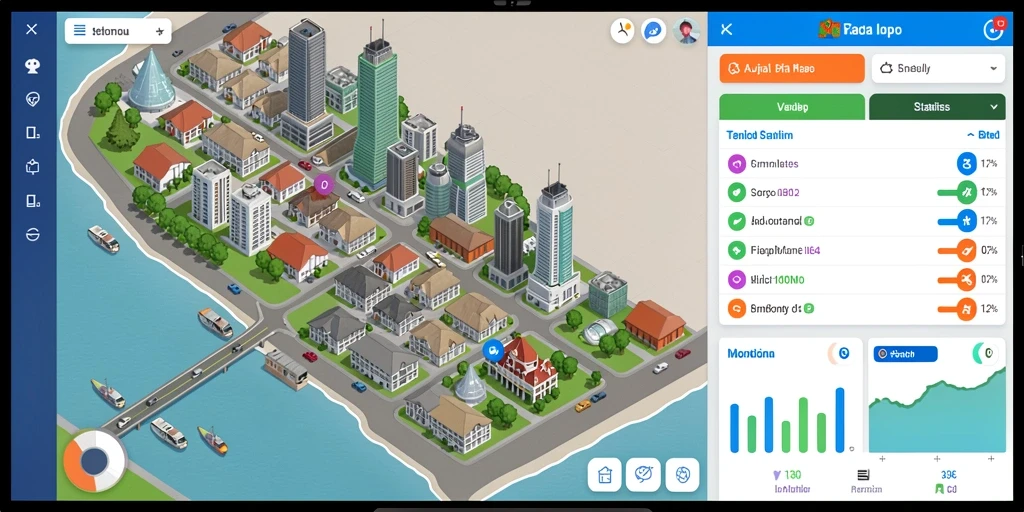The width and height of the screenshot is (1024, 512).
Task: Click the skull-like icon in left sidebar
Action: (32, 65)
